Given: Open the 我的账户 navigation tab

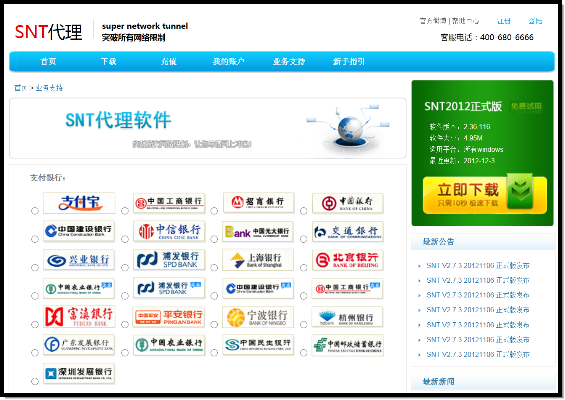Looking at the screenshot, I should coord(229,62).
